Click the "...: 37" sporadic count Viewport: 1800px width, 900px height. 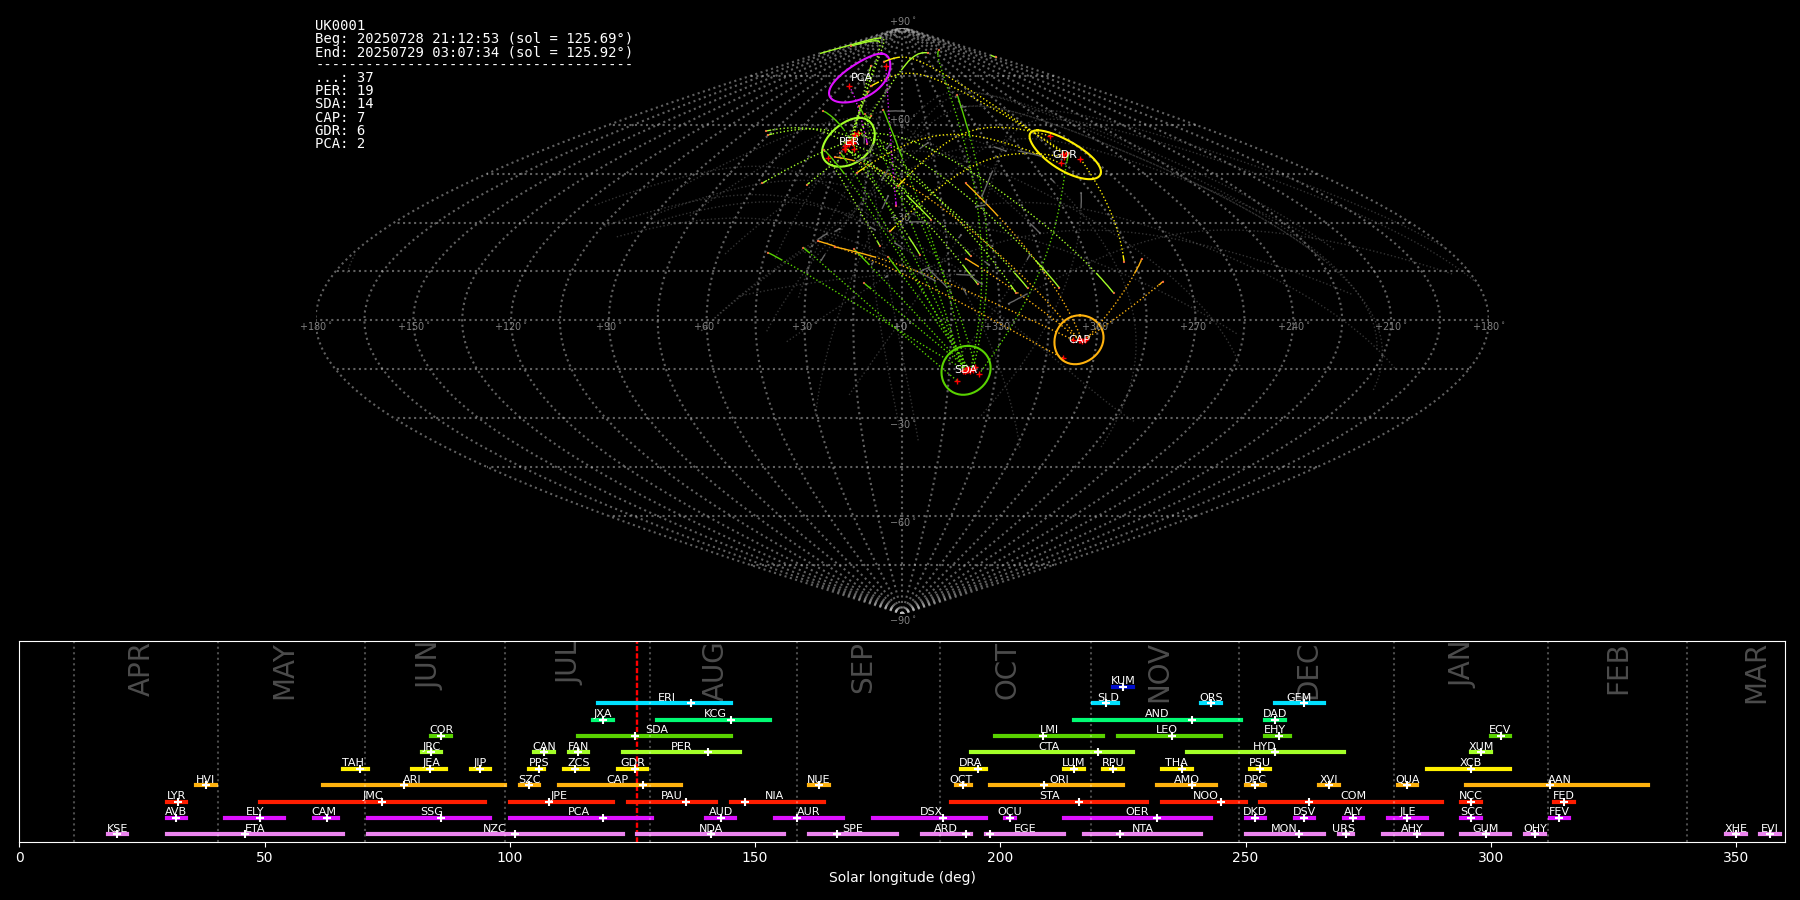(x=344, y=78)
